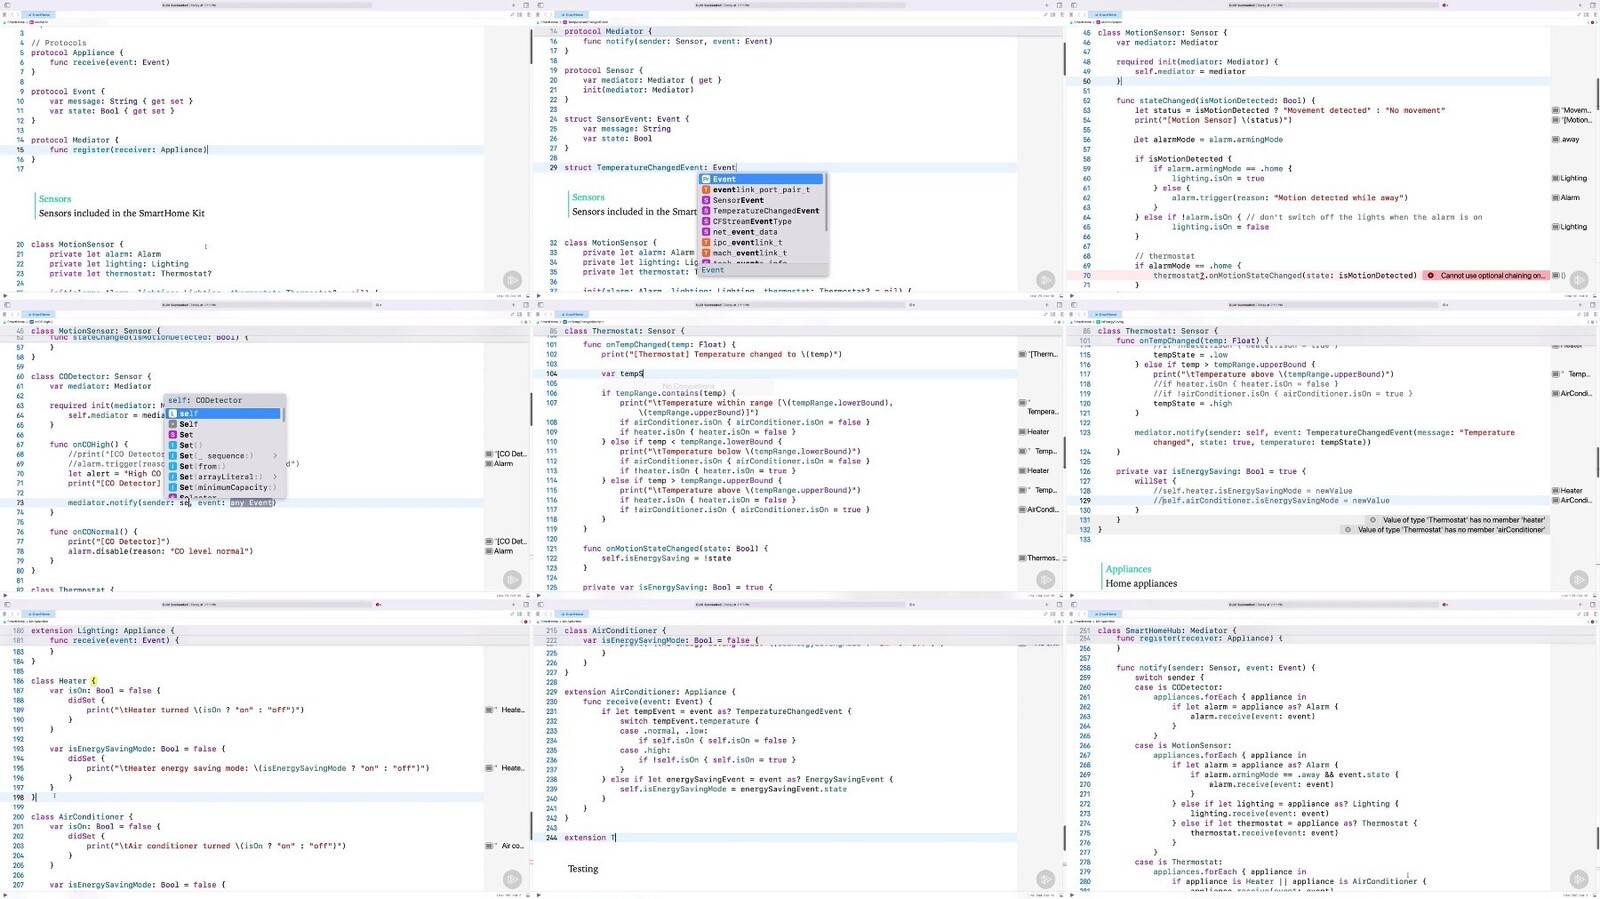Click struct icon beside 'TemperatureChangedEvent' suggestion
The width and height of the screenshot is (1600, 899).
pos(706,211)
